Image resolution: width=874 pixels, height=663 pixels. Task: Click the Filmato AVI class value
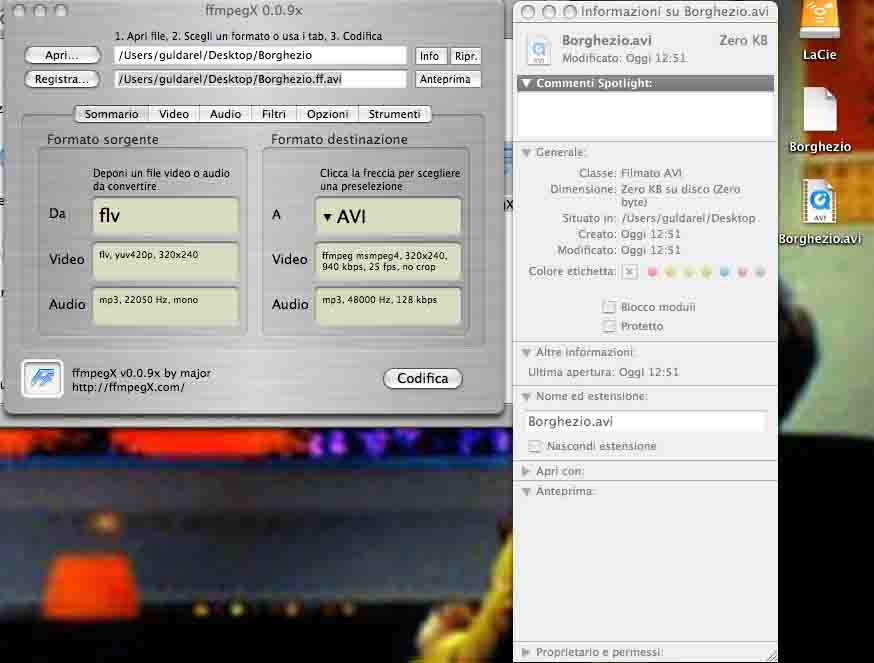(x=651, y=173)
